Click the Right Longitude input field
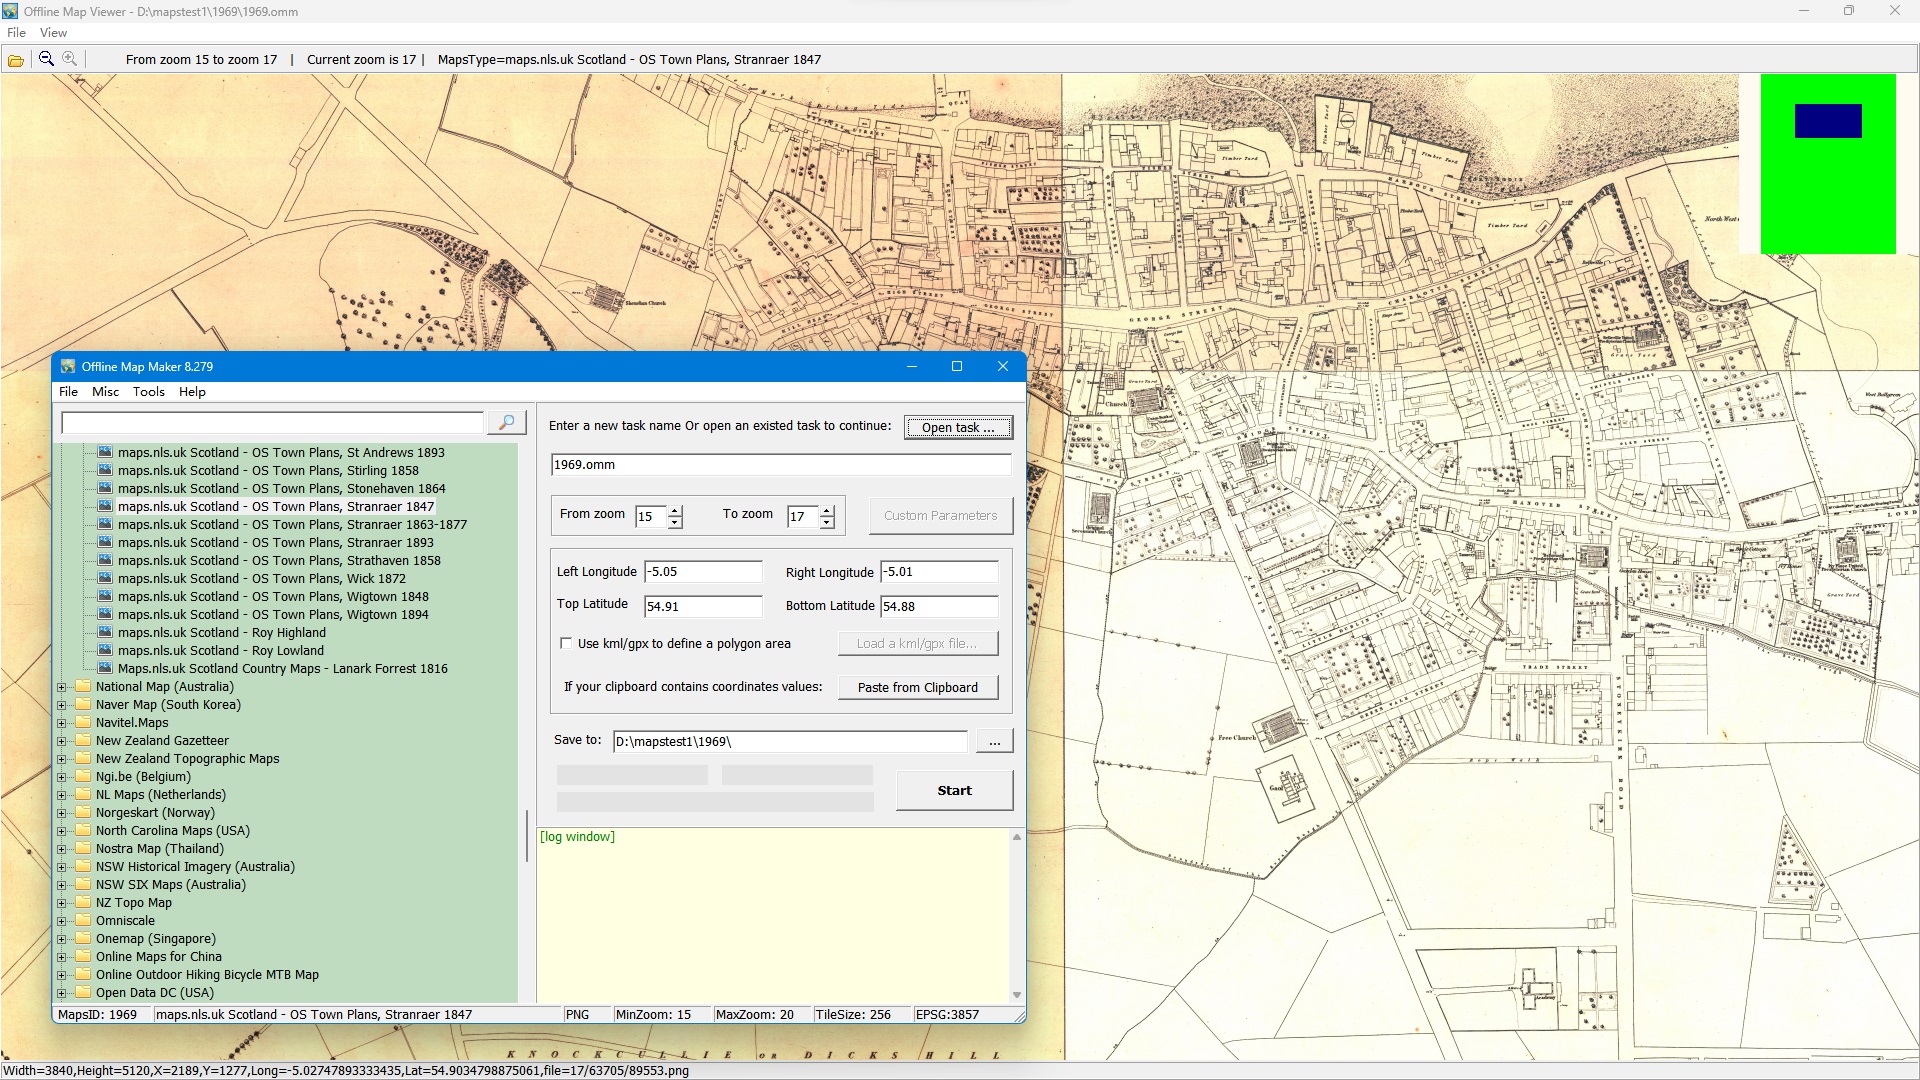Image resolution: width=1920 pixels, height=1080 pixels. (939, 572)
